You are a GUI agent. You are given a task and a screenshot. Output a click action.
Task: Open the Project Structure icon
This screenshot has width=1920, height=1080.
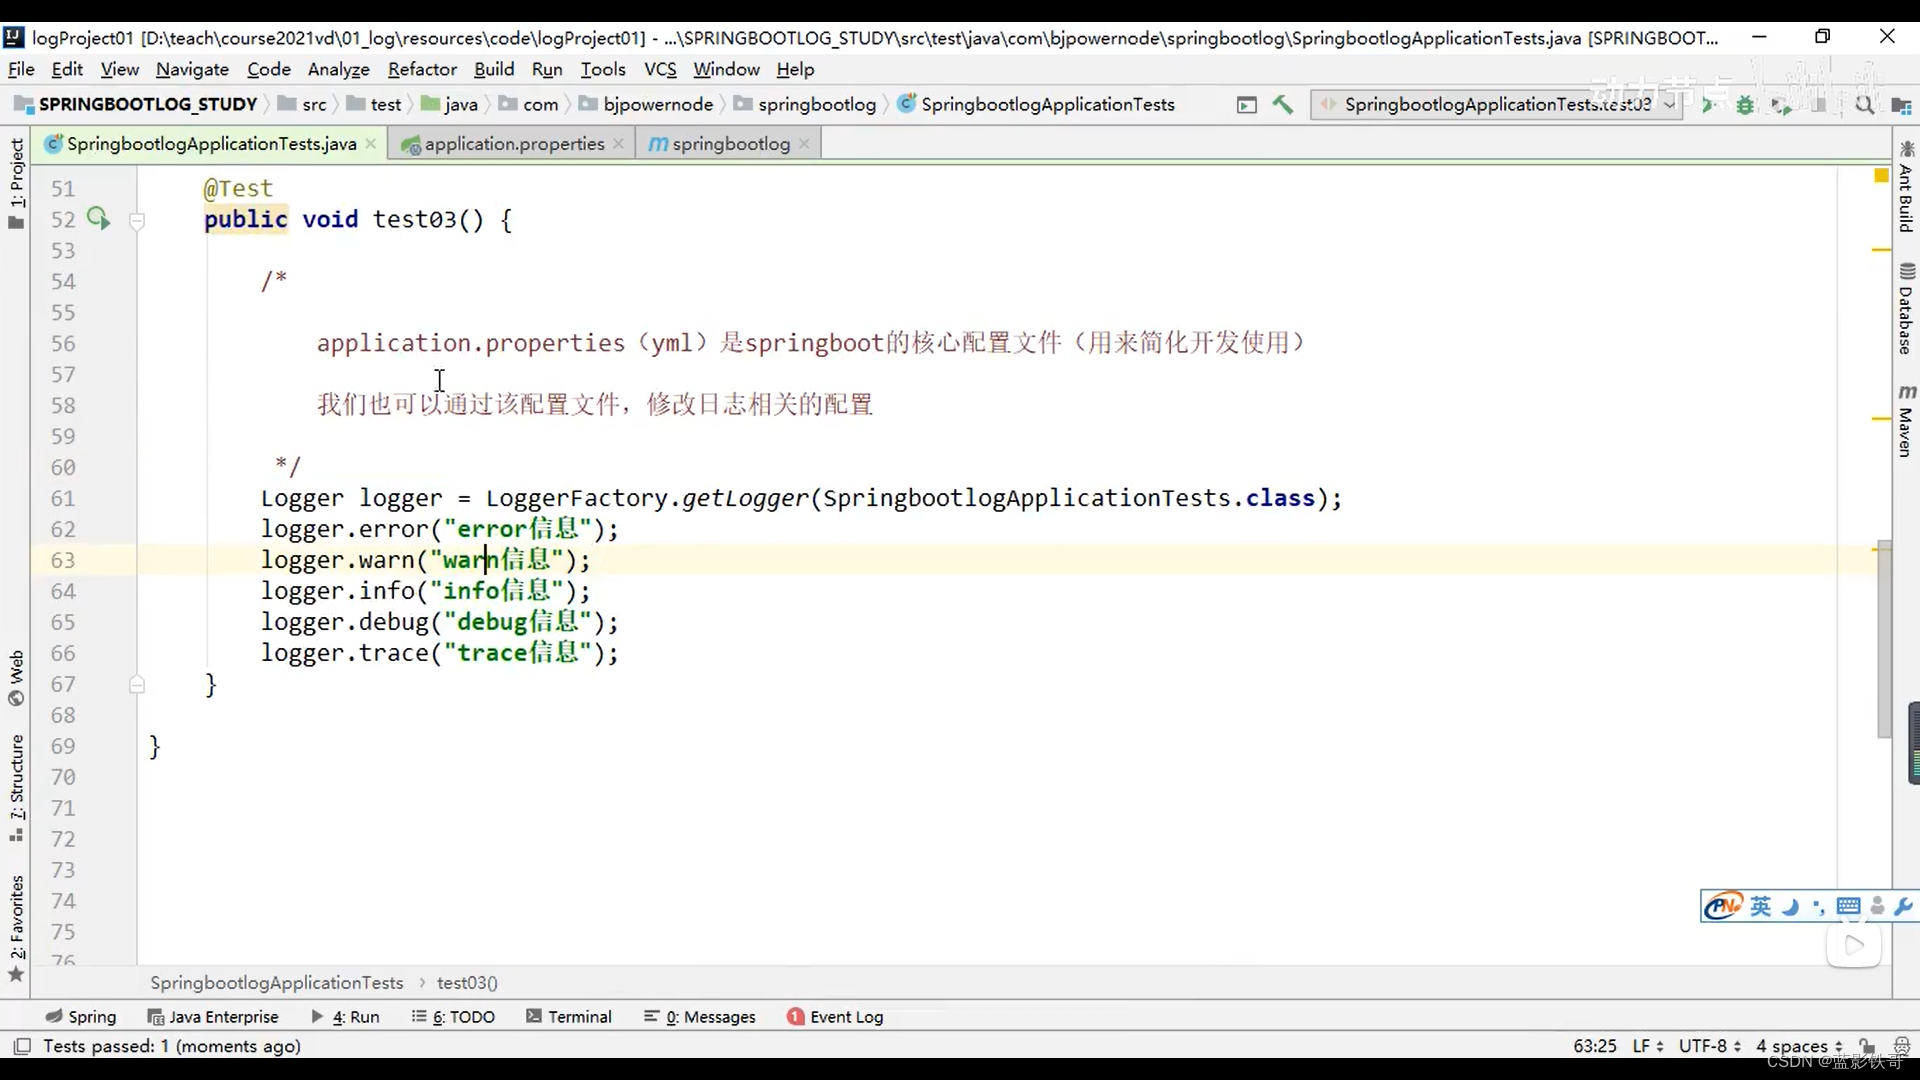click(x=1901, y=105)
